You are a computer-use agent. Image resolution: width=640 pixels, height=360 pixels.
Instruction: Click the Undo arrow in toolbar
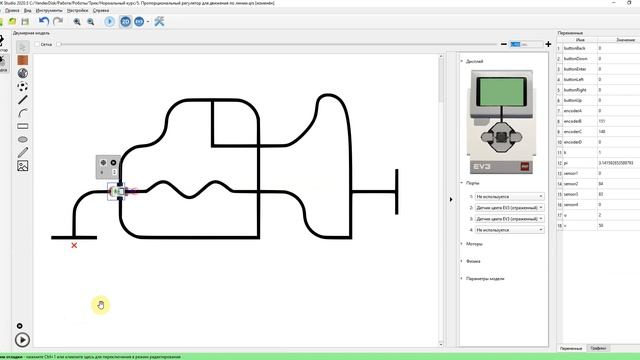tap(44, 21)
